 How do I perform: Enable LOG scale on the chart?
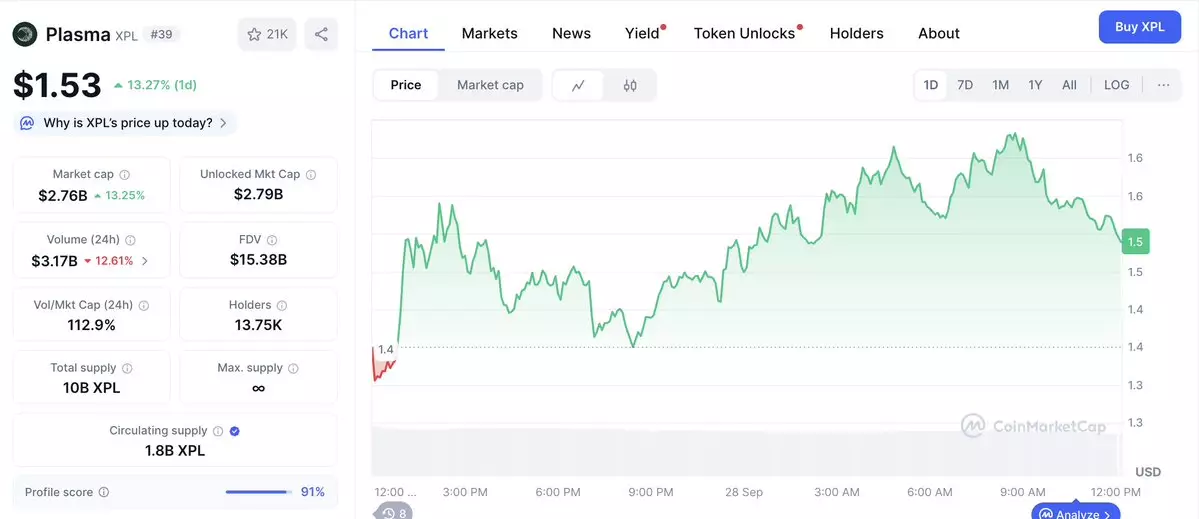1116,85
